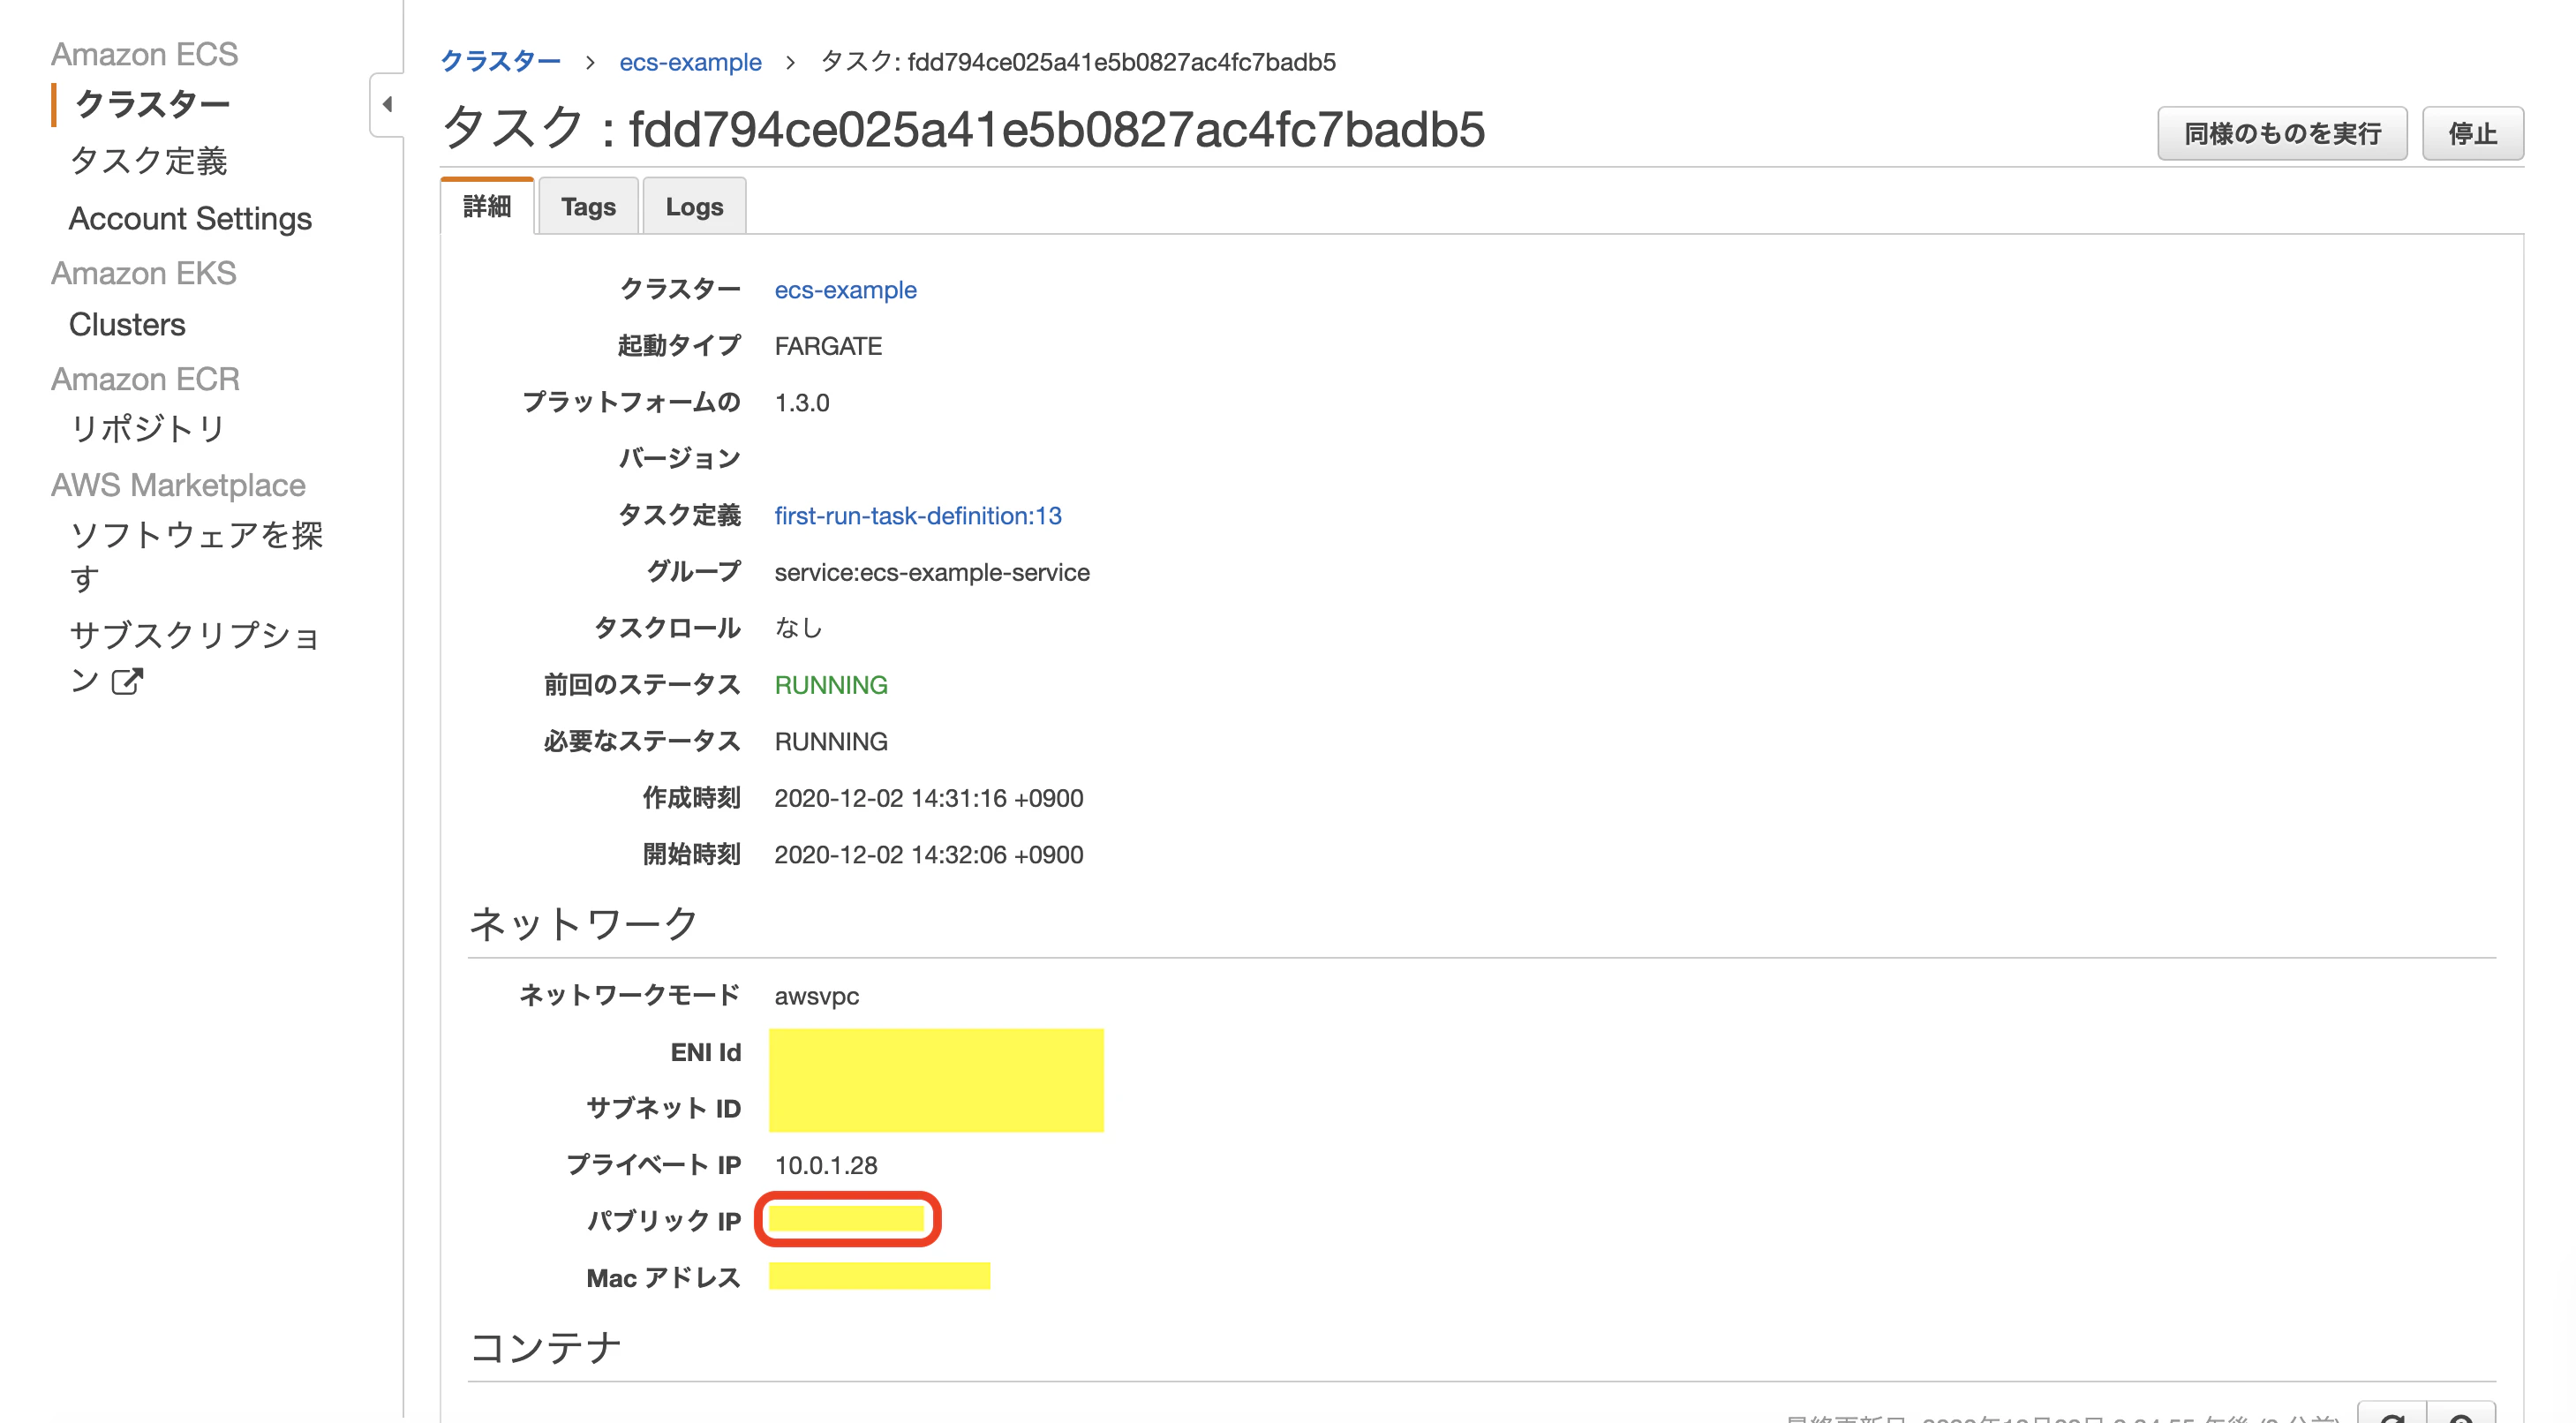Click the RUNNING value for 必要なステータス

coord(831,742)
